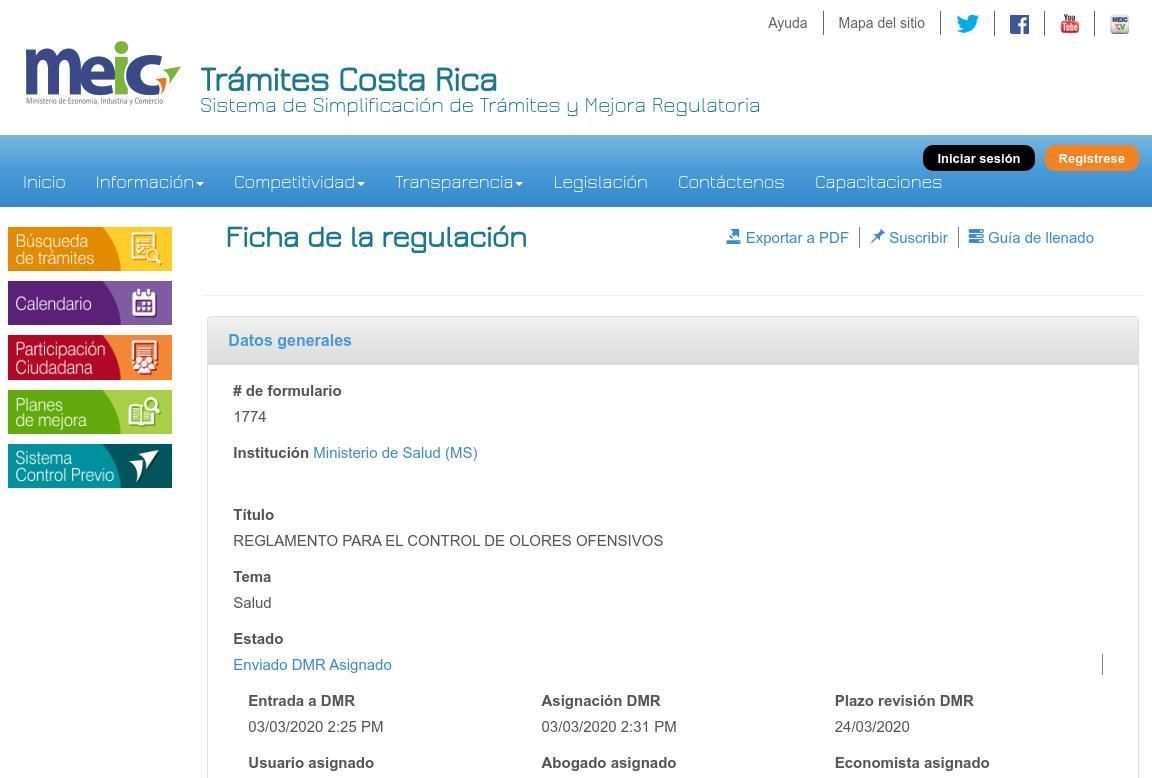Click the Exportar a PDF icon

733,237
